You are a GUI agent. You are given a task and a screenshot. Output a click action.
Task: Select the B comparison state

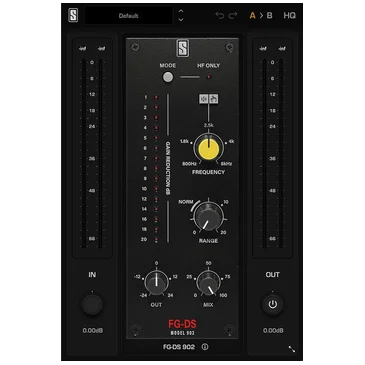tap(269, 16)
